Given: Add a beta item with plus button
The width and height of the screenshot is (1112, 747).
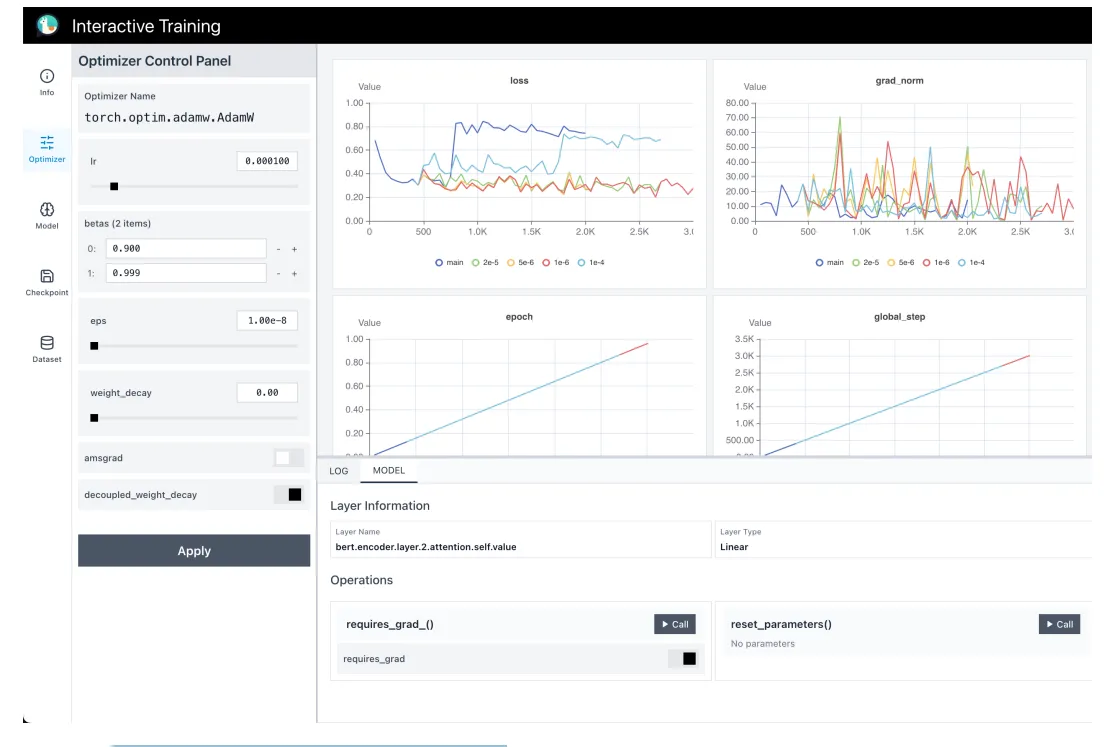Looking at the screenshot, I should coord(294,249).
